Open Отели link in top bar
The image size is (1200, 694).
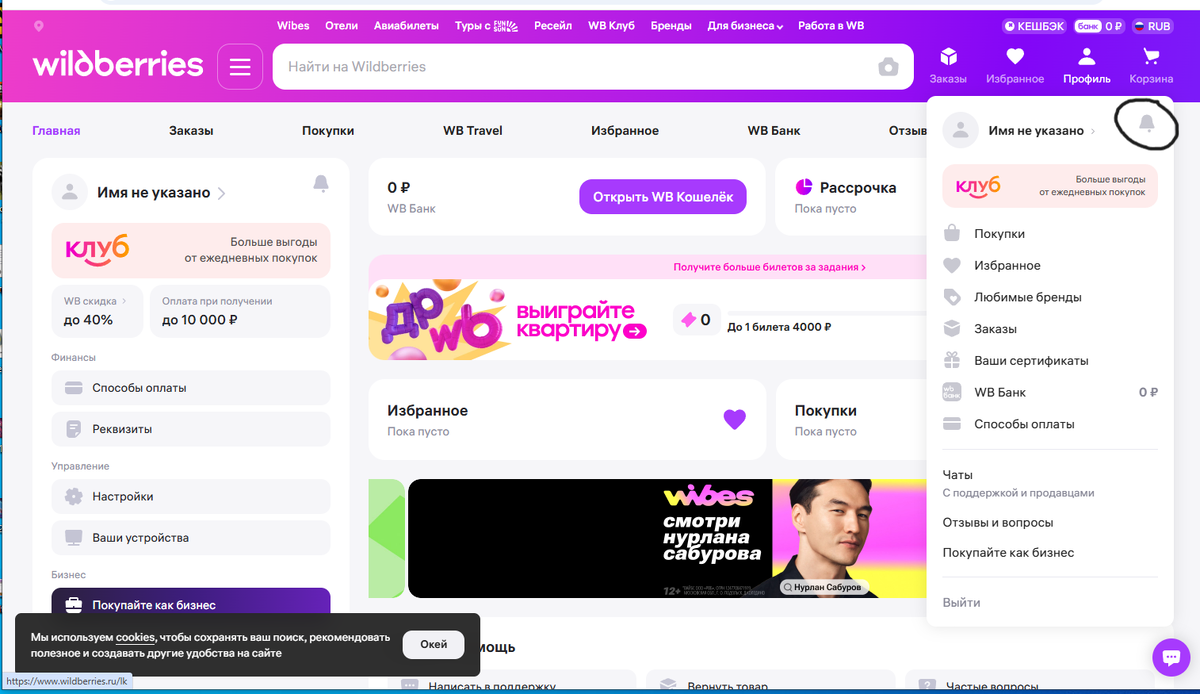[342, 26]
